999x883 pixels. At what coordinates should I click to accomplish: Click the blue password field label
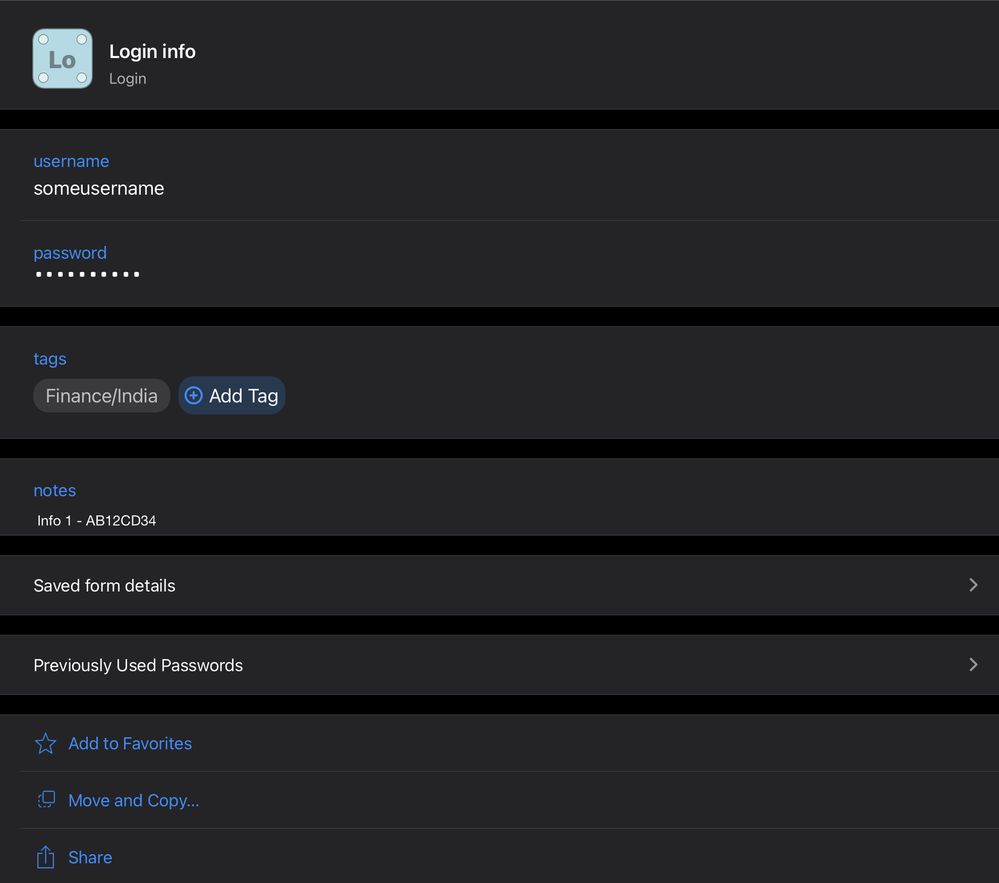pos(70,253)
